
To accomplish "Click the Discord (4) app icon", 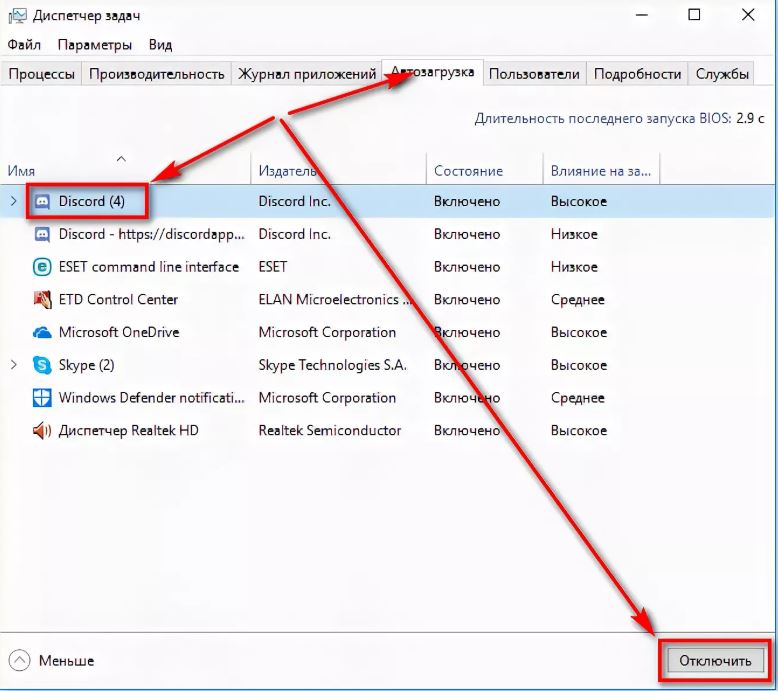I will (42, 201).
